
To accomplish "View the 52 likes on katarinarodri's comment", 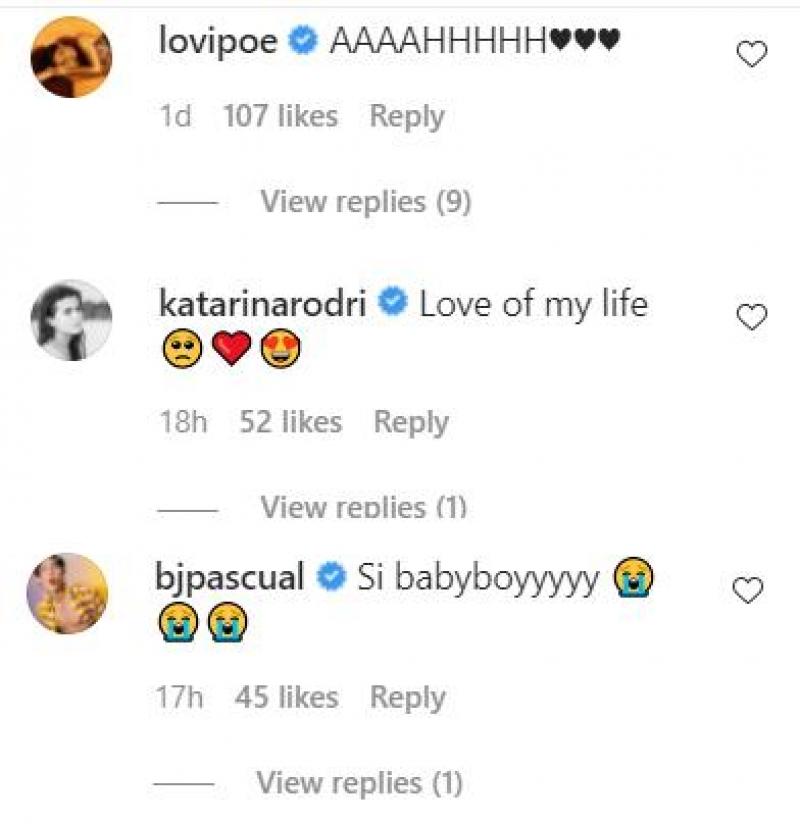I will point(290,422).
